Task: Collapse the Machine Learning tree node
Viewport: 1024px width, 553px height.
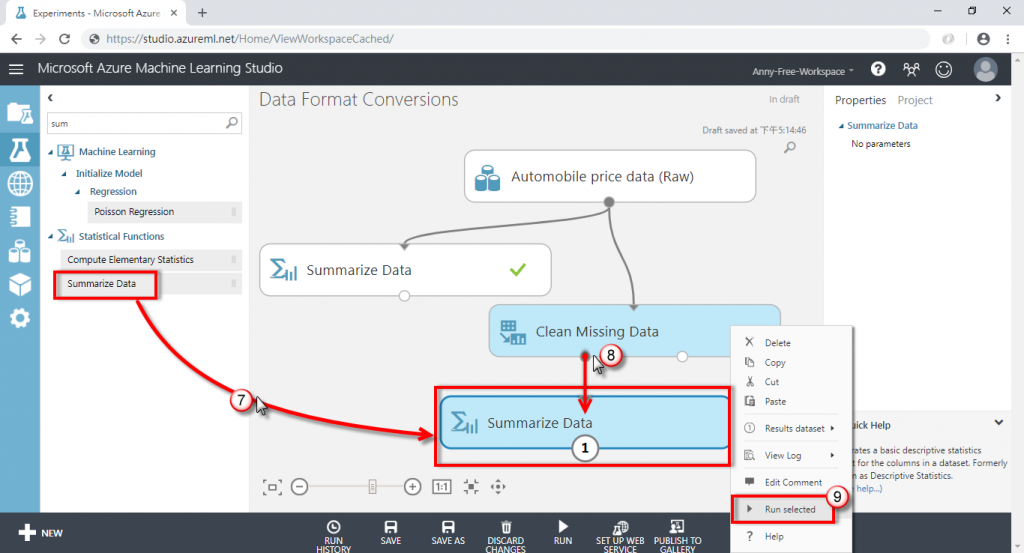Action: pyautogui.click(x=51, y=152)
